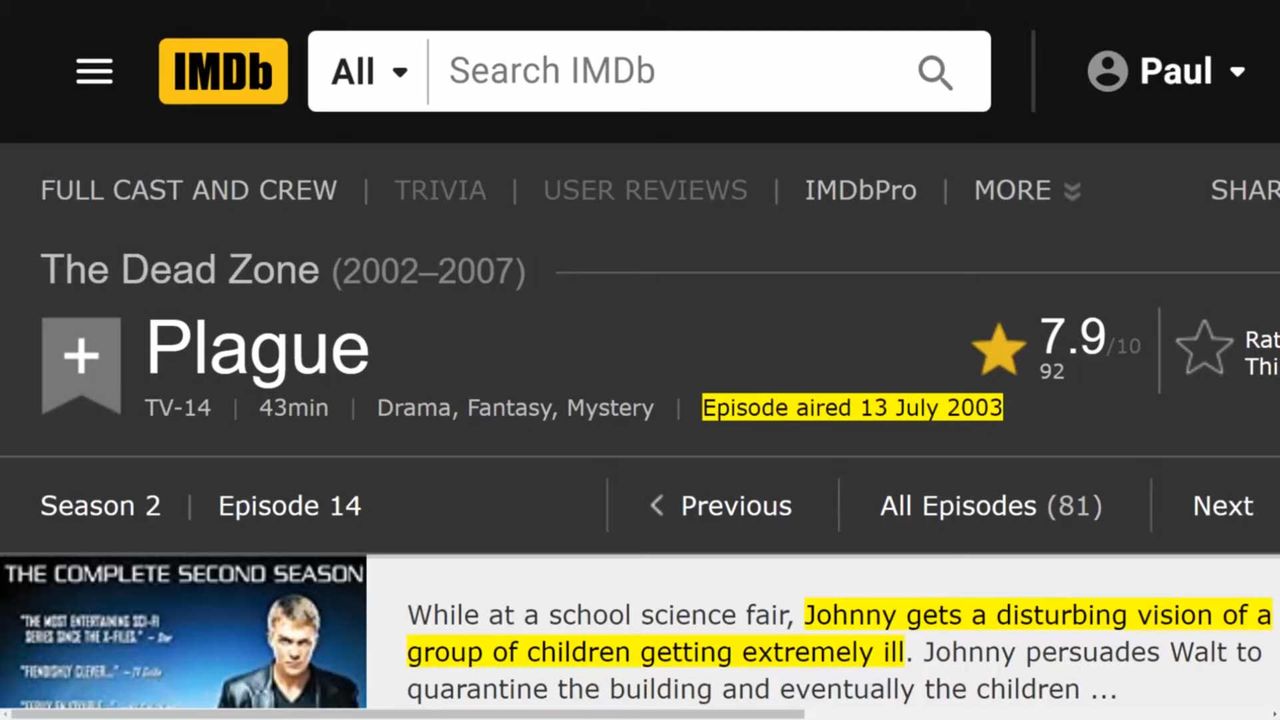Image resolution: width=1280 pixels, height=720 pixels.
Task: Go to the Next episode
Action: pos(1222,506)
